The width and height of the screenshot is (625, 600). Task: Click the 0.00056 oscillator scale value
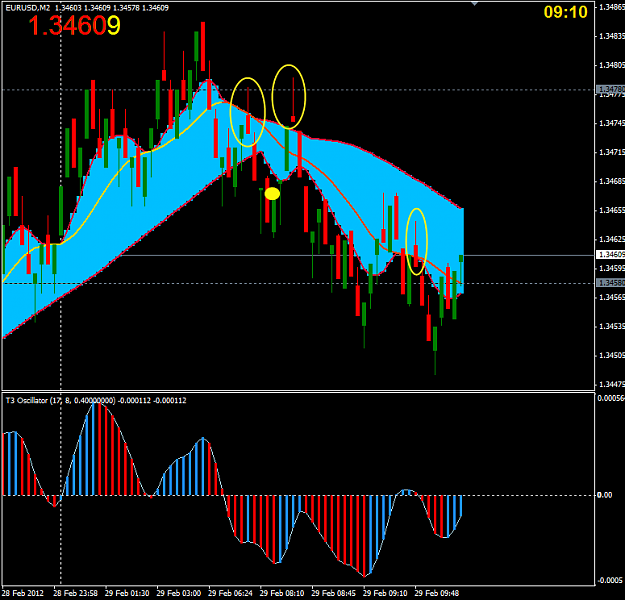click(611, 398)
